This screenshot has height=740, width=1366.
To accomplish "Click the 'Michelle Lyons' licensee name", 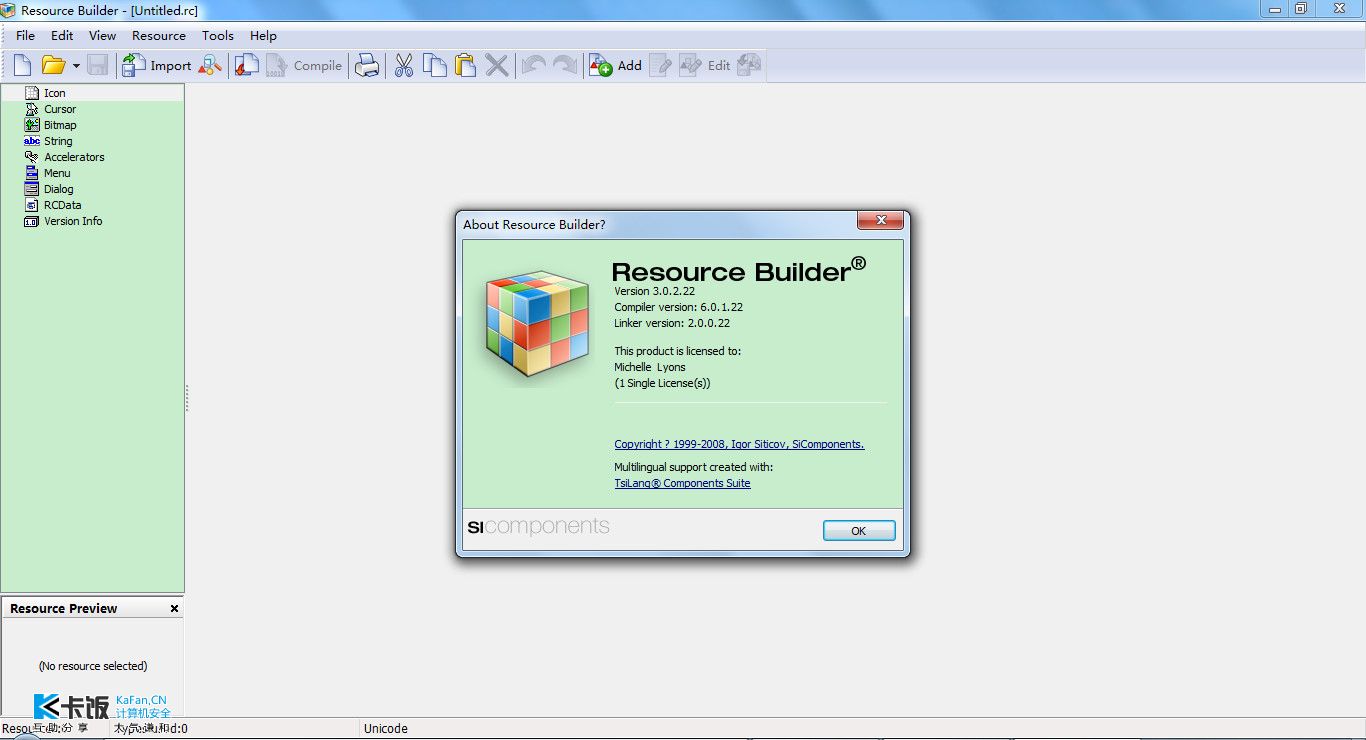I will (650, 367).
